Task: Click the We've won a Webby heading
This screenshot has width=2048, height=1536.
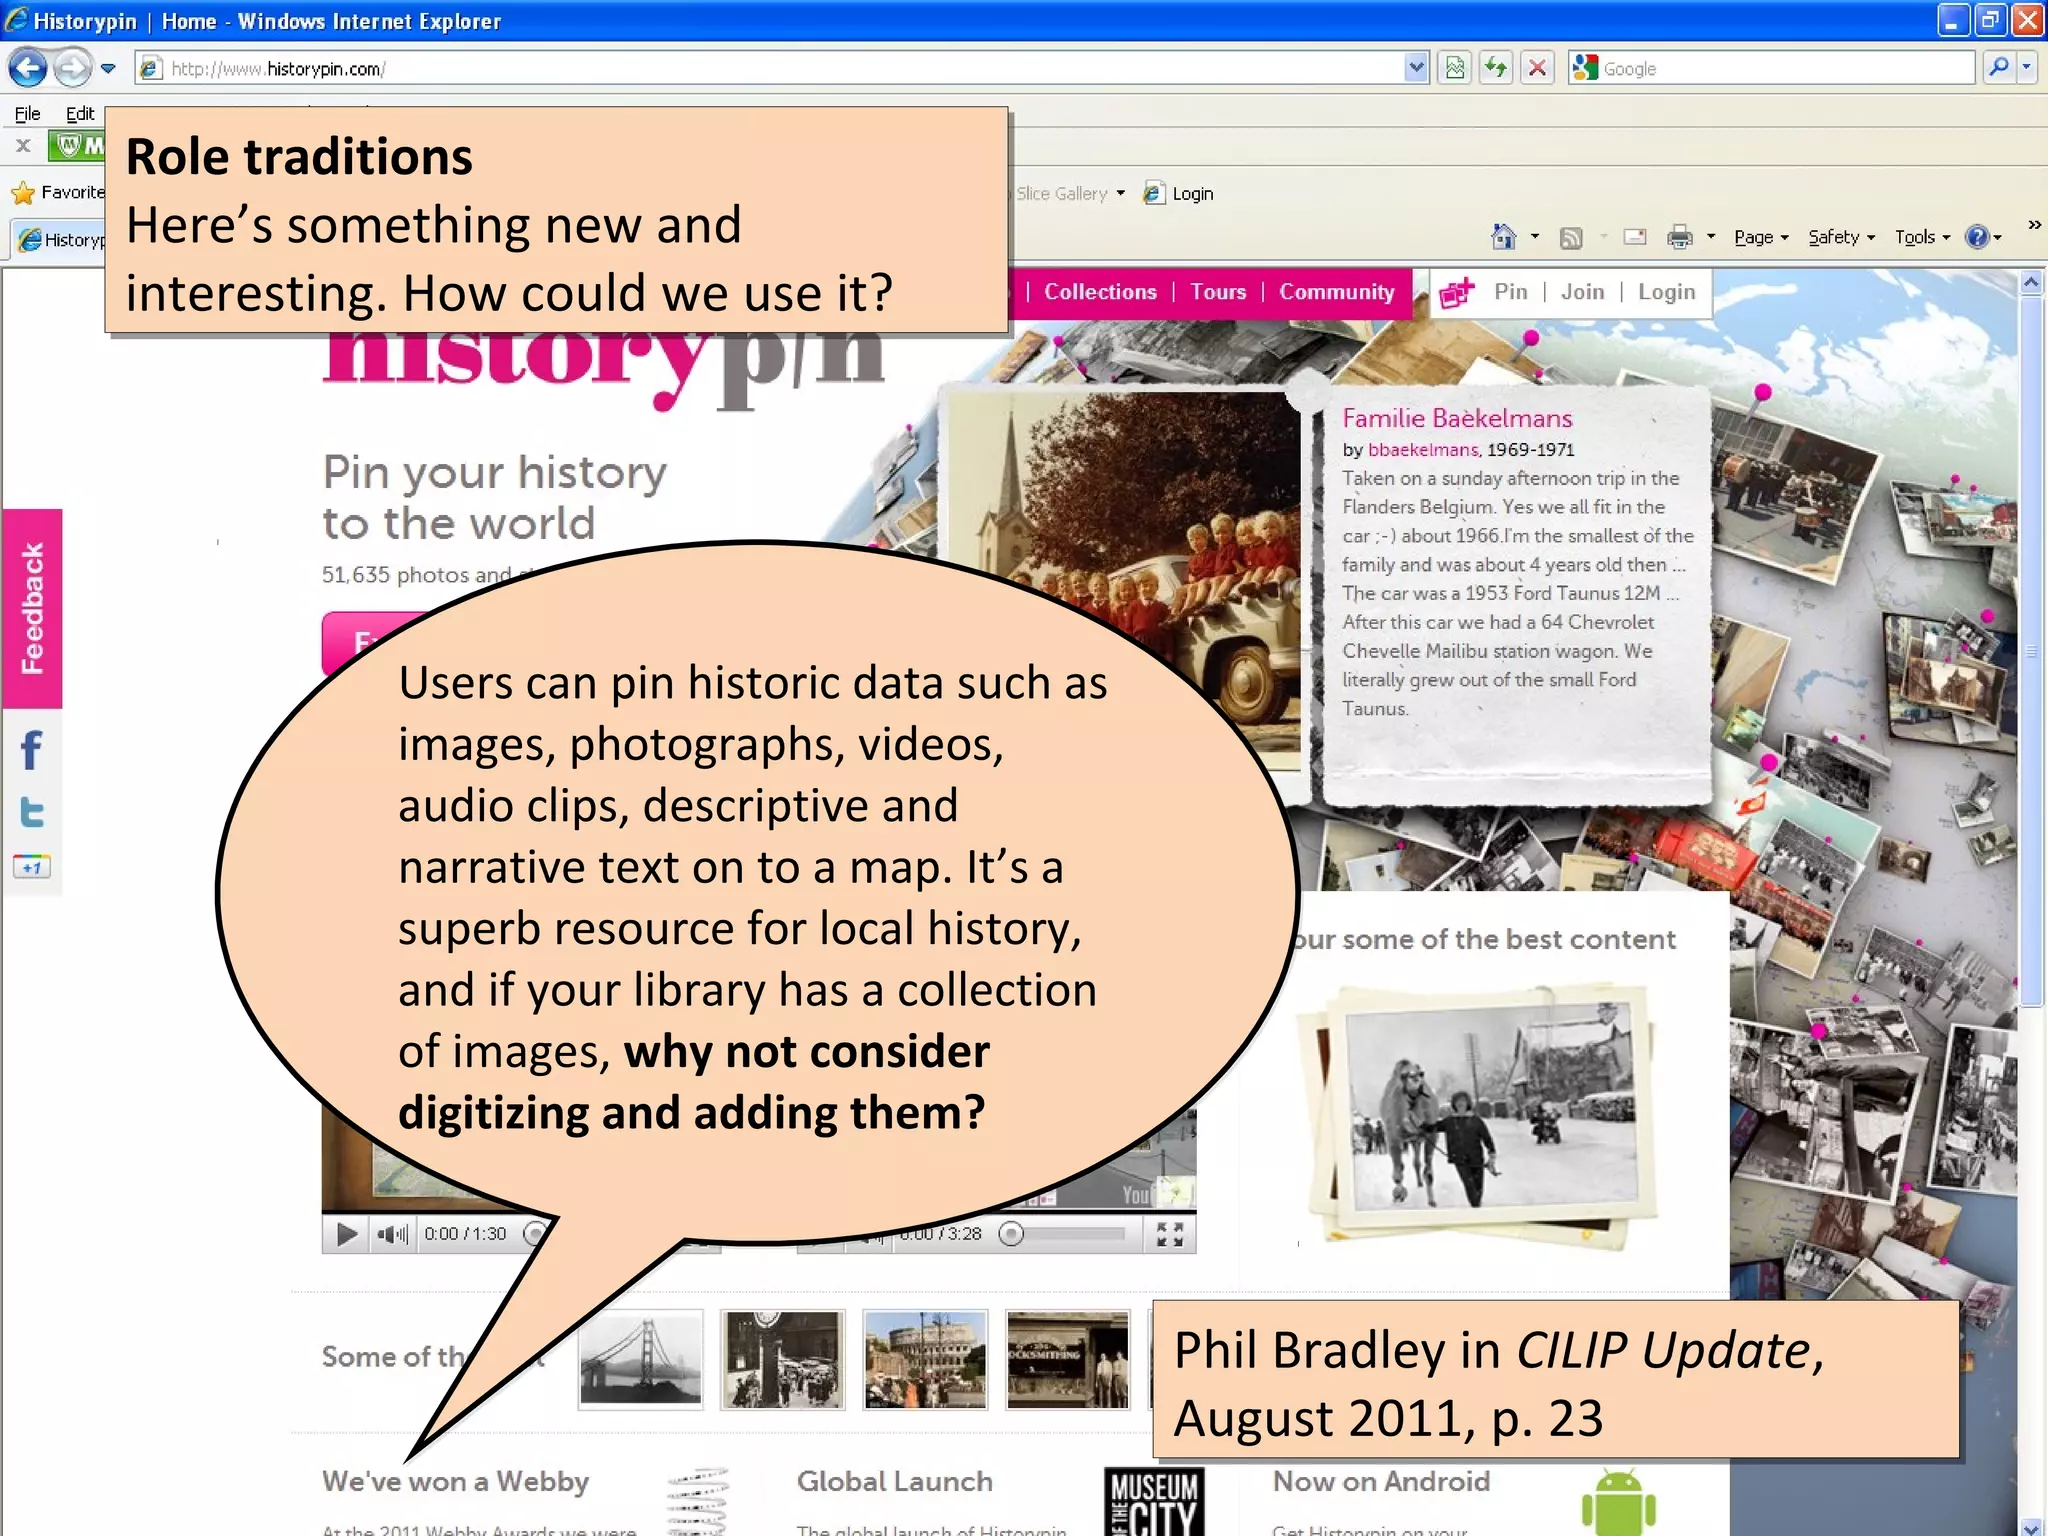Action: 455,1481
